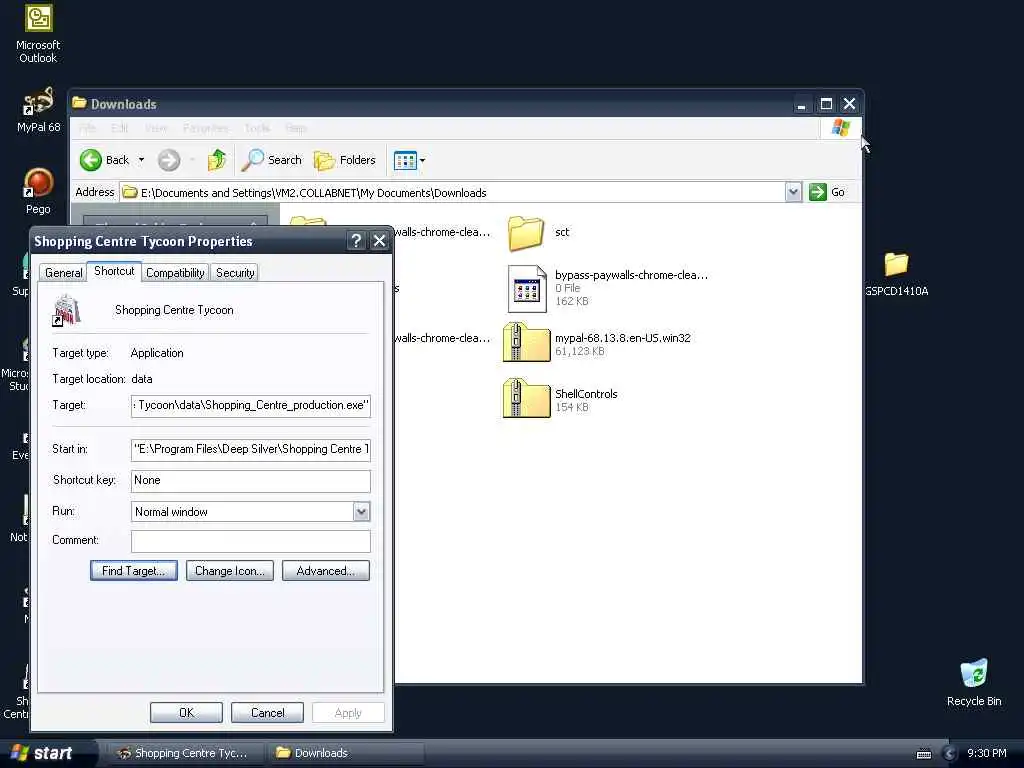Click the Forward arrow in Downloads toolbar
This screenshot has width=1024, height=768.
(x=168, y=160)
